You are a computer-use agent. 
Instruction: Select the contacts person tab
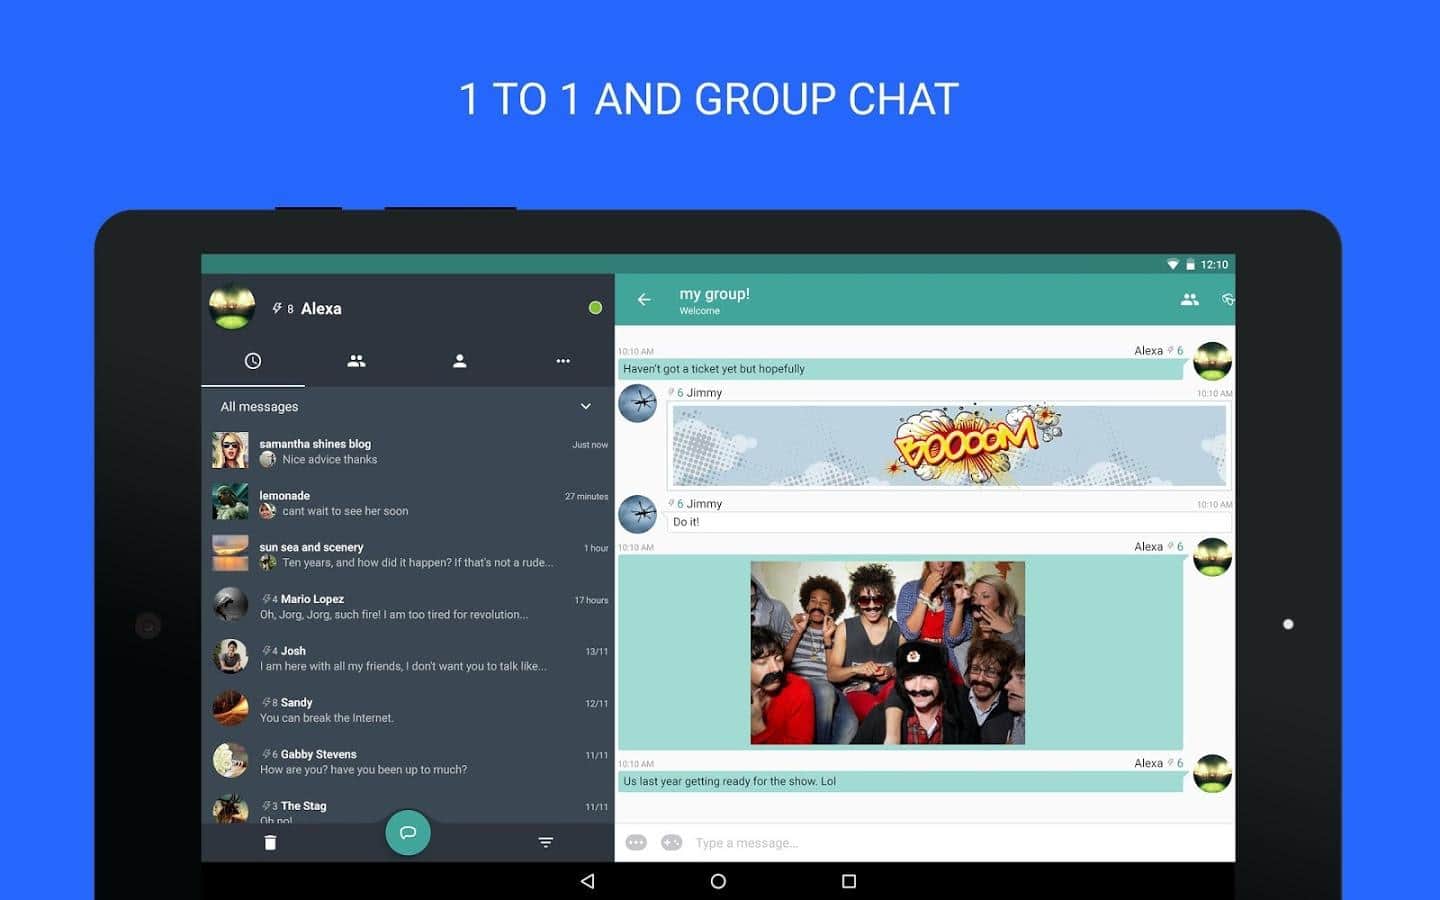(460, 361)
